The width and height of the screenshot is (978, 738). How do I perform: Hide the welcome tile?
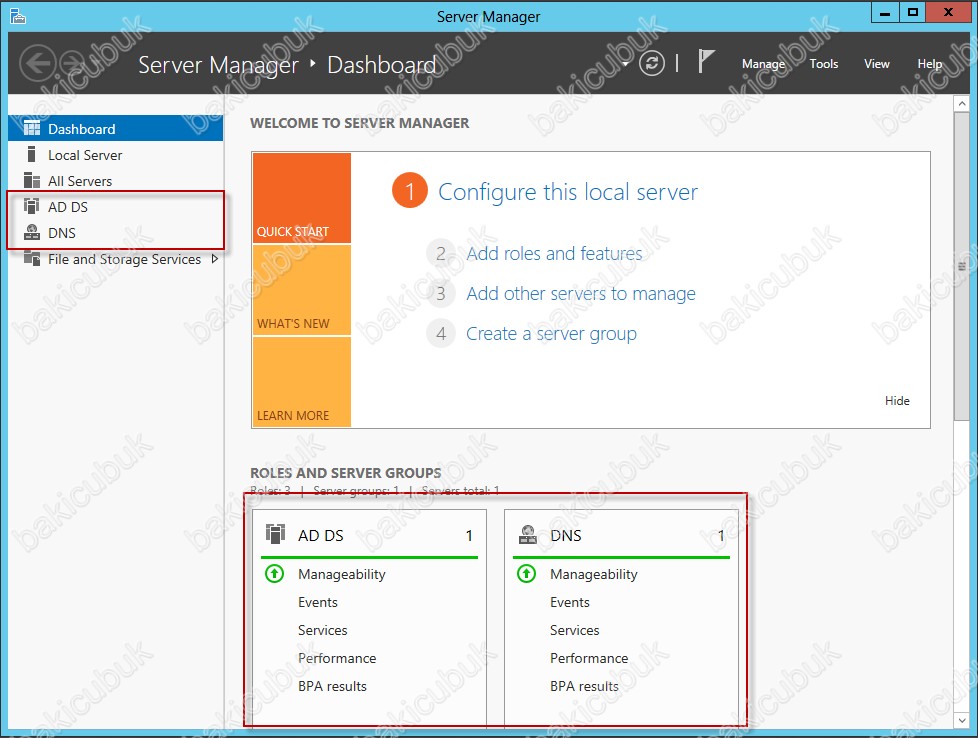[897, 401]
